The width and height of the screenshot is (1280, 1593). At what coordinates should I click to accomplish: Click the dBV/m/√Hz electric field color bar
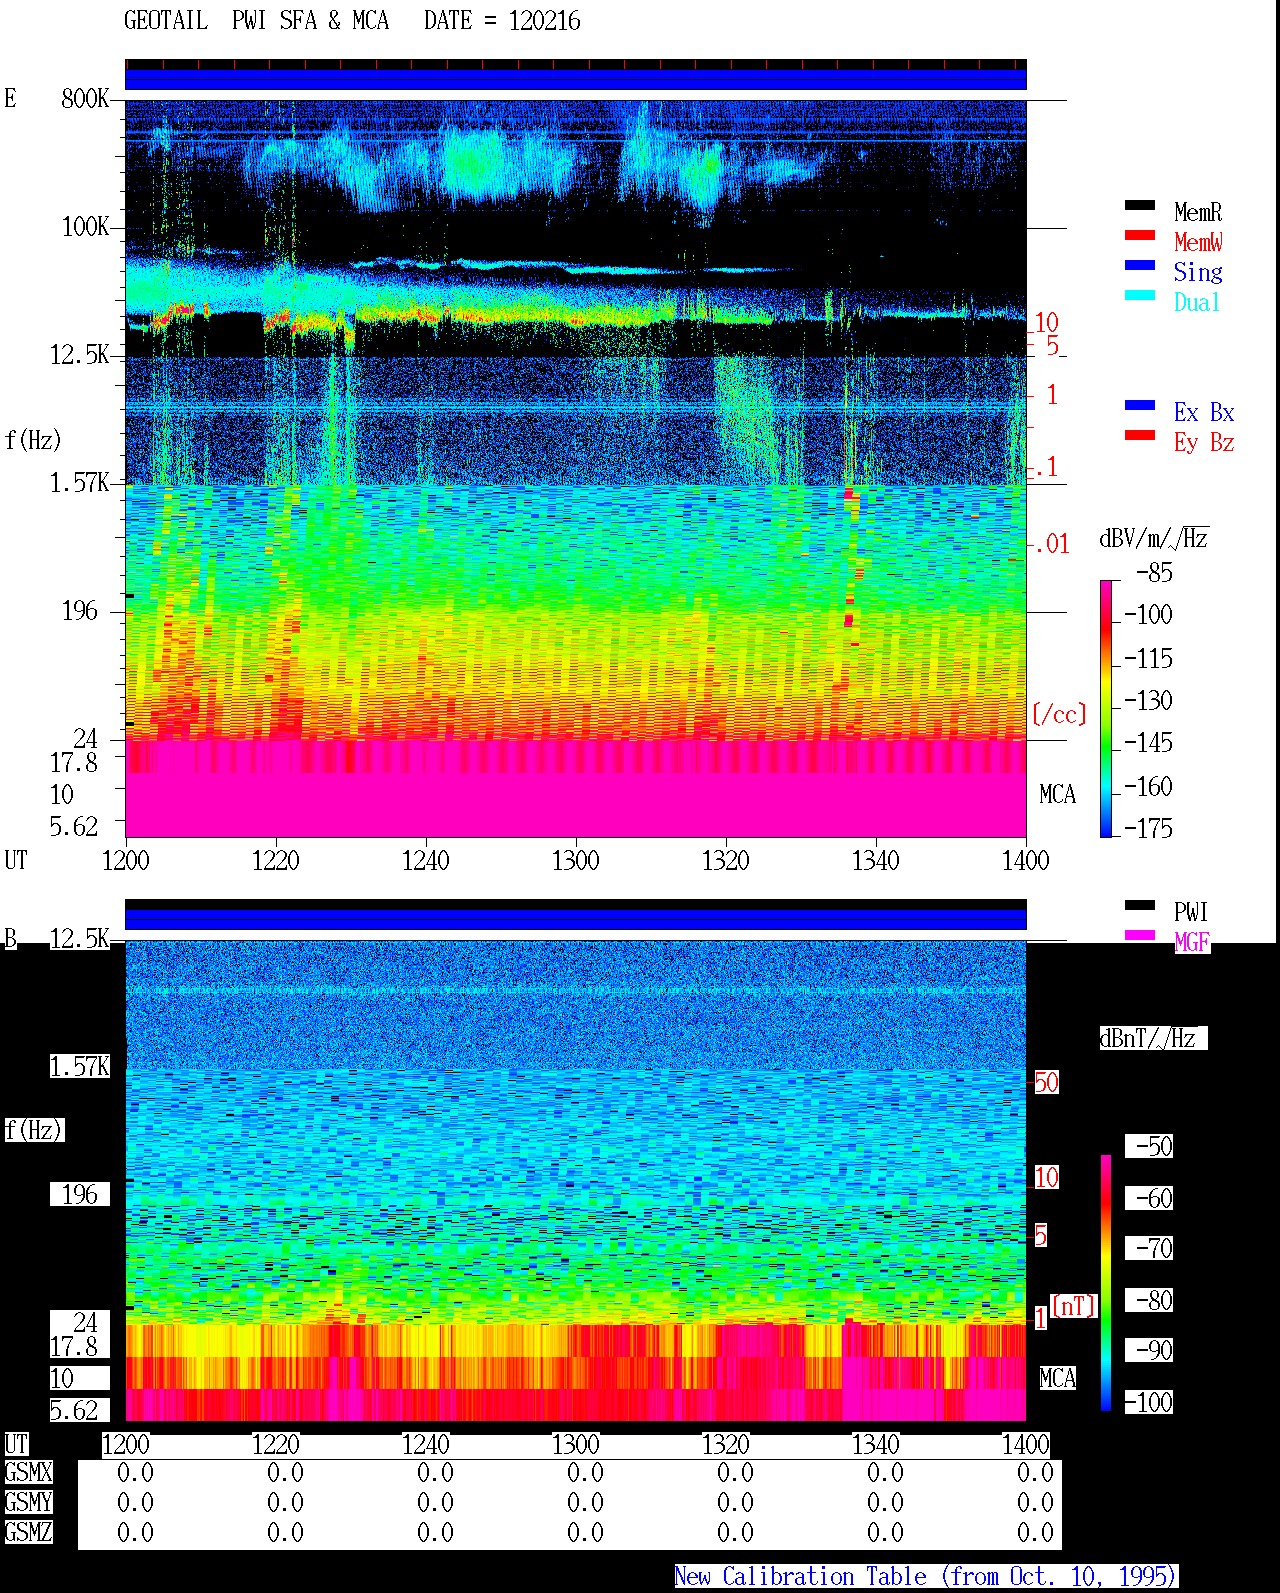click(1106, 708)
